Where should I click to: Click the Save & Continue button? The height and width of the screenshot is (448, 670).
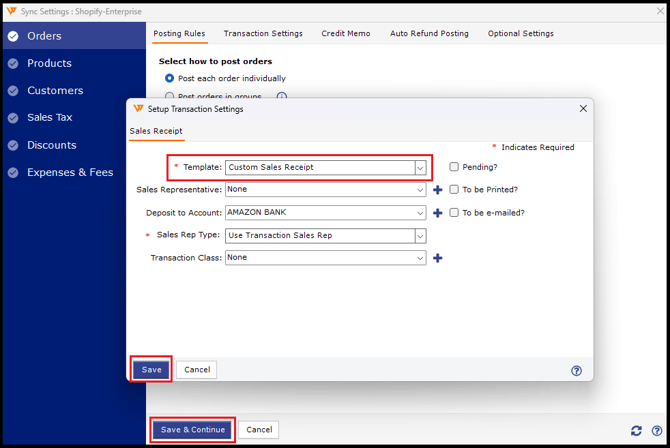click(x=193, y=430)
